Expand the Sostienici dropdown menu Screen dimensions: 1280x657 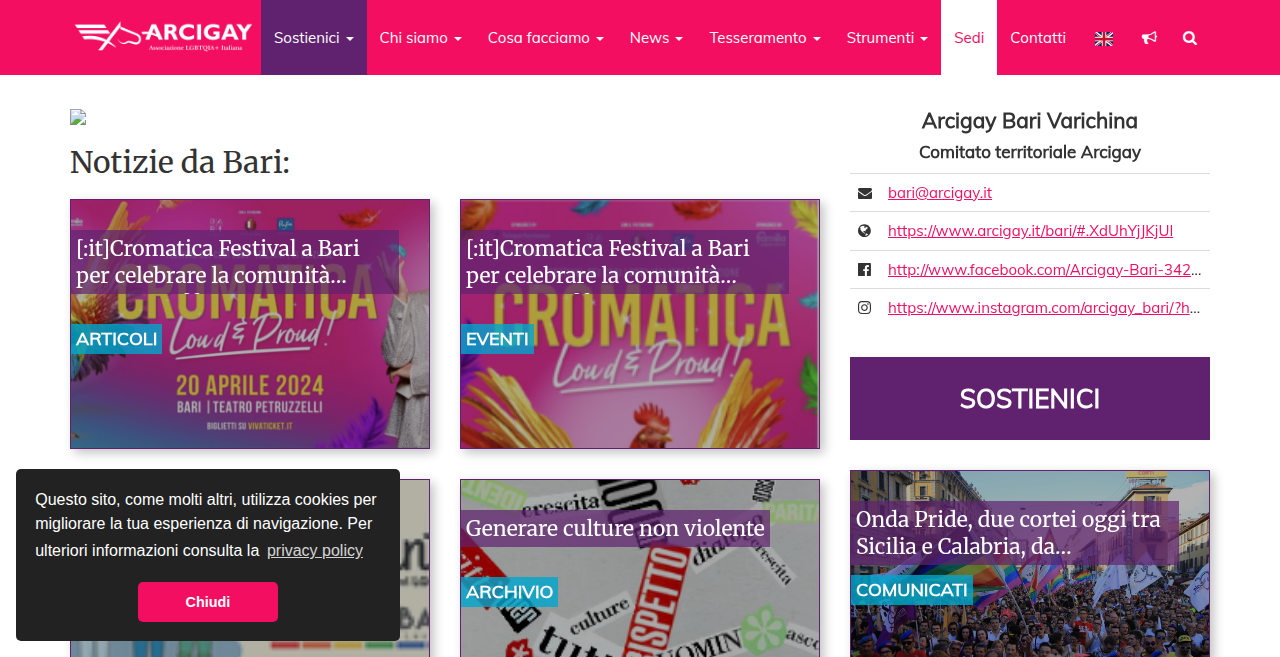(314, 37)
